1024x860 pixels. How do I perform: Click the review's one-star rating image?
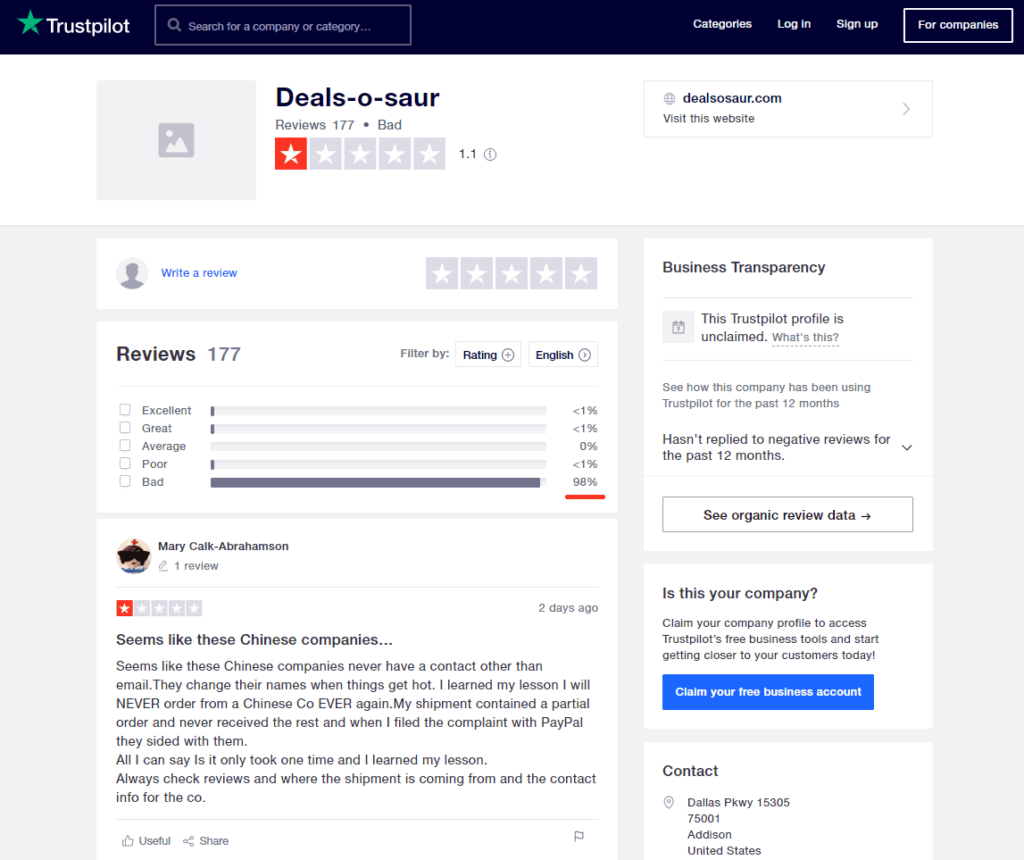click(159, 609)
